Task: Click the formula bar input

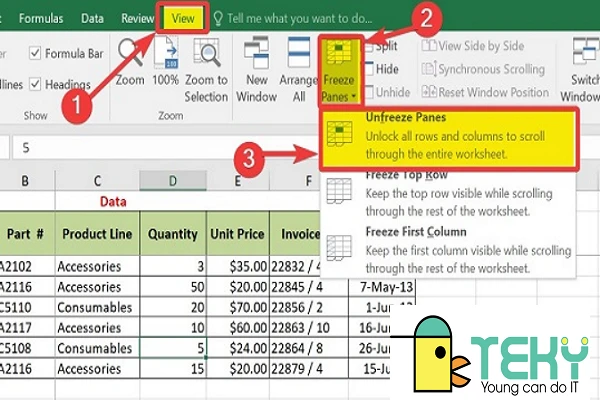Action: point(166,147)
